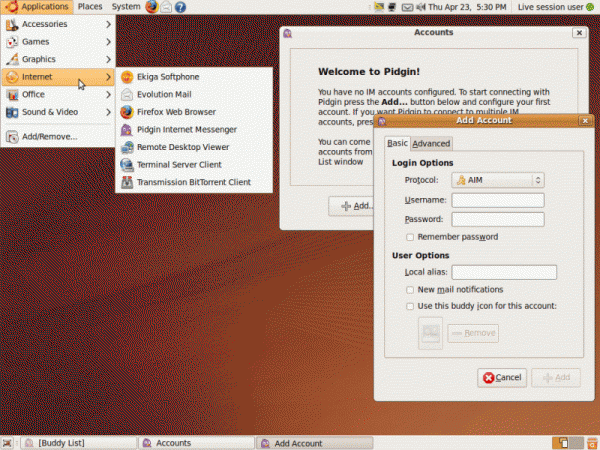Click the buddy icon image thumbnail
The image size is (600, 450).
(x=430, y=333)
